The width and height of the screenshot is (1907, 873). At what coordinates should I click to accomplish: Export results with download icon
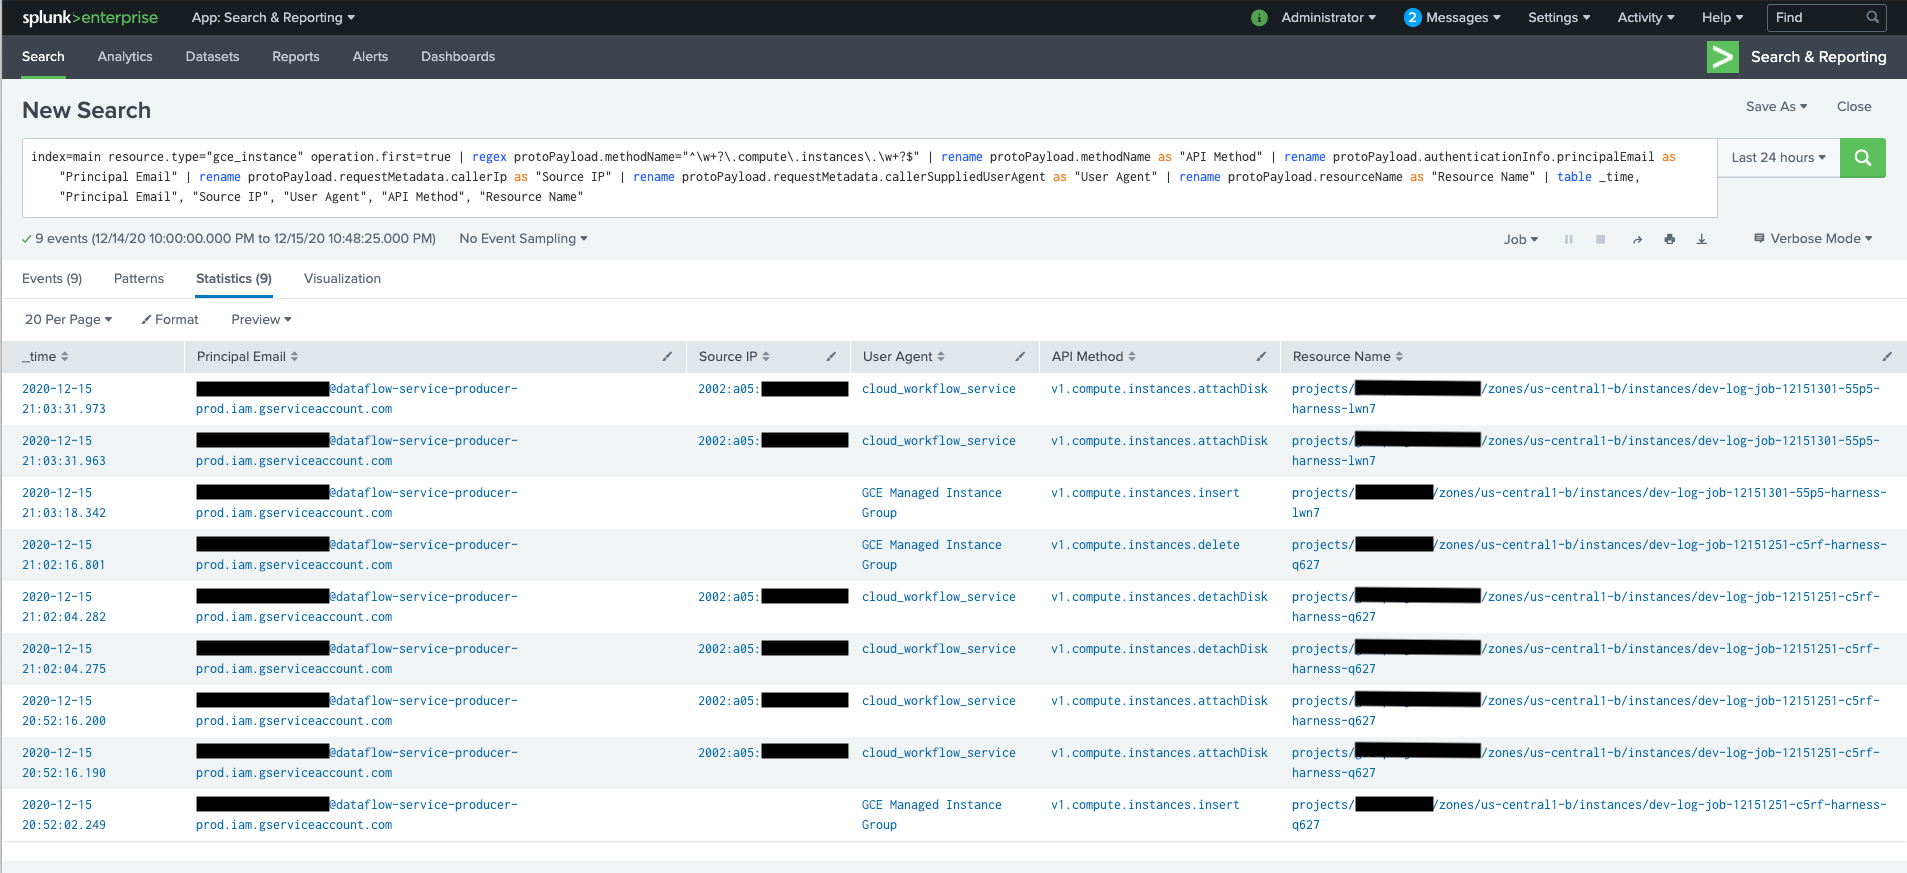[x=1701, y=240]
